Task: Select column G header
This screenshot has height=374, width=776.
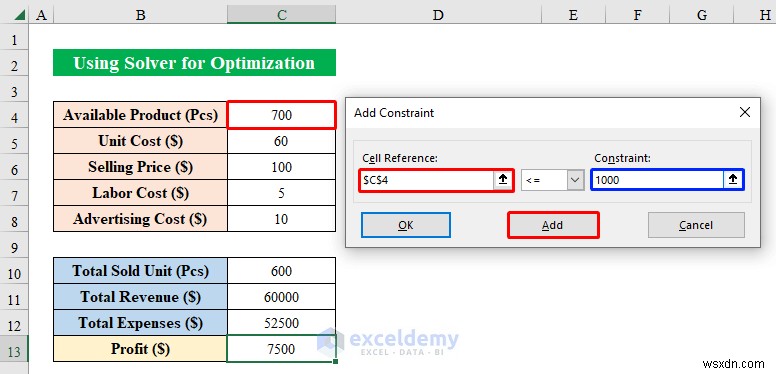Action: [702, 15]
